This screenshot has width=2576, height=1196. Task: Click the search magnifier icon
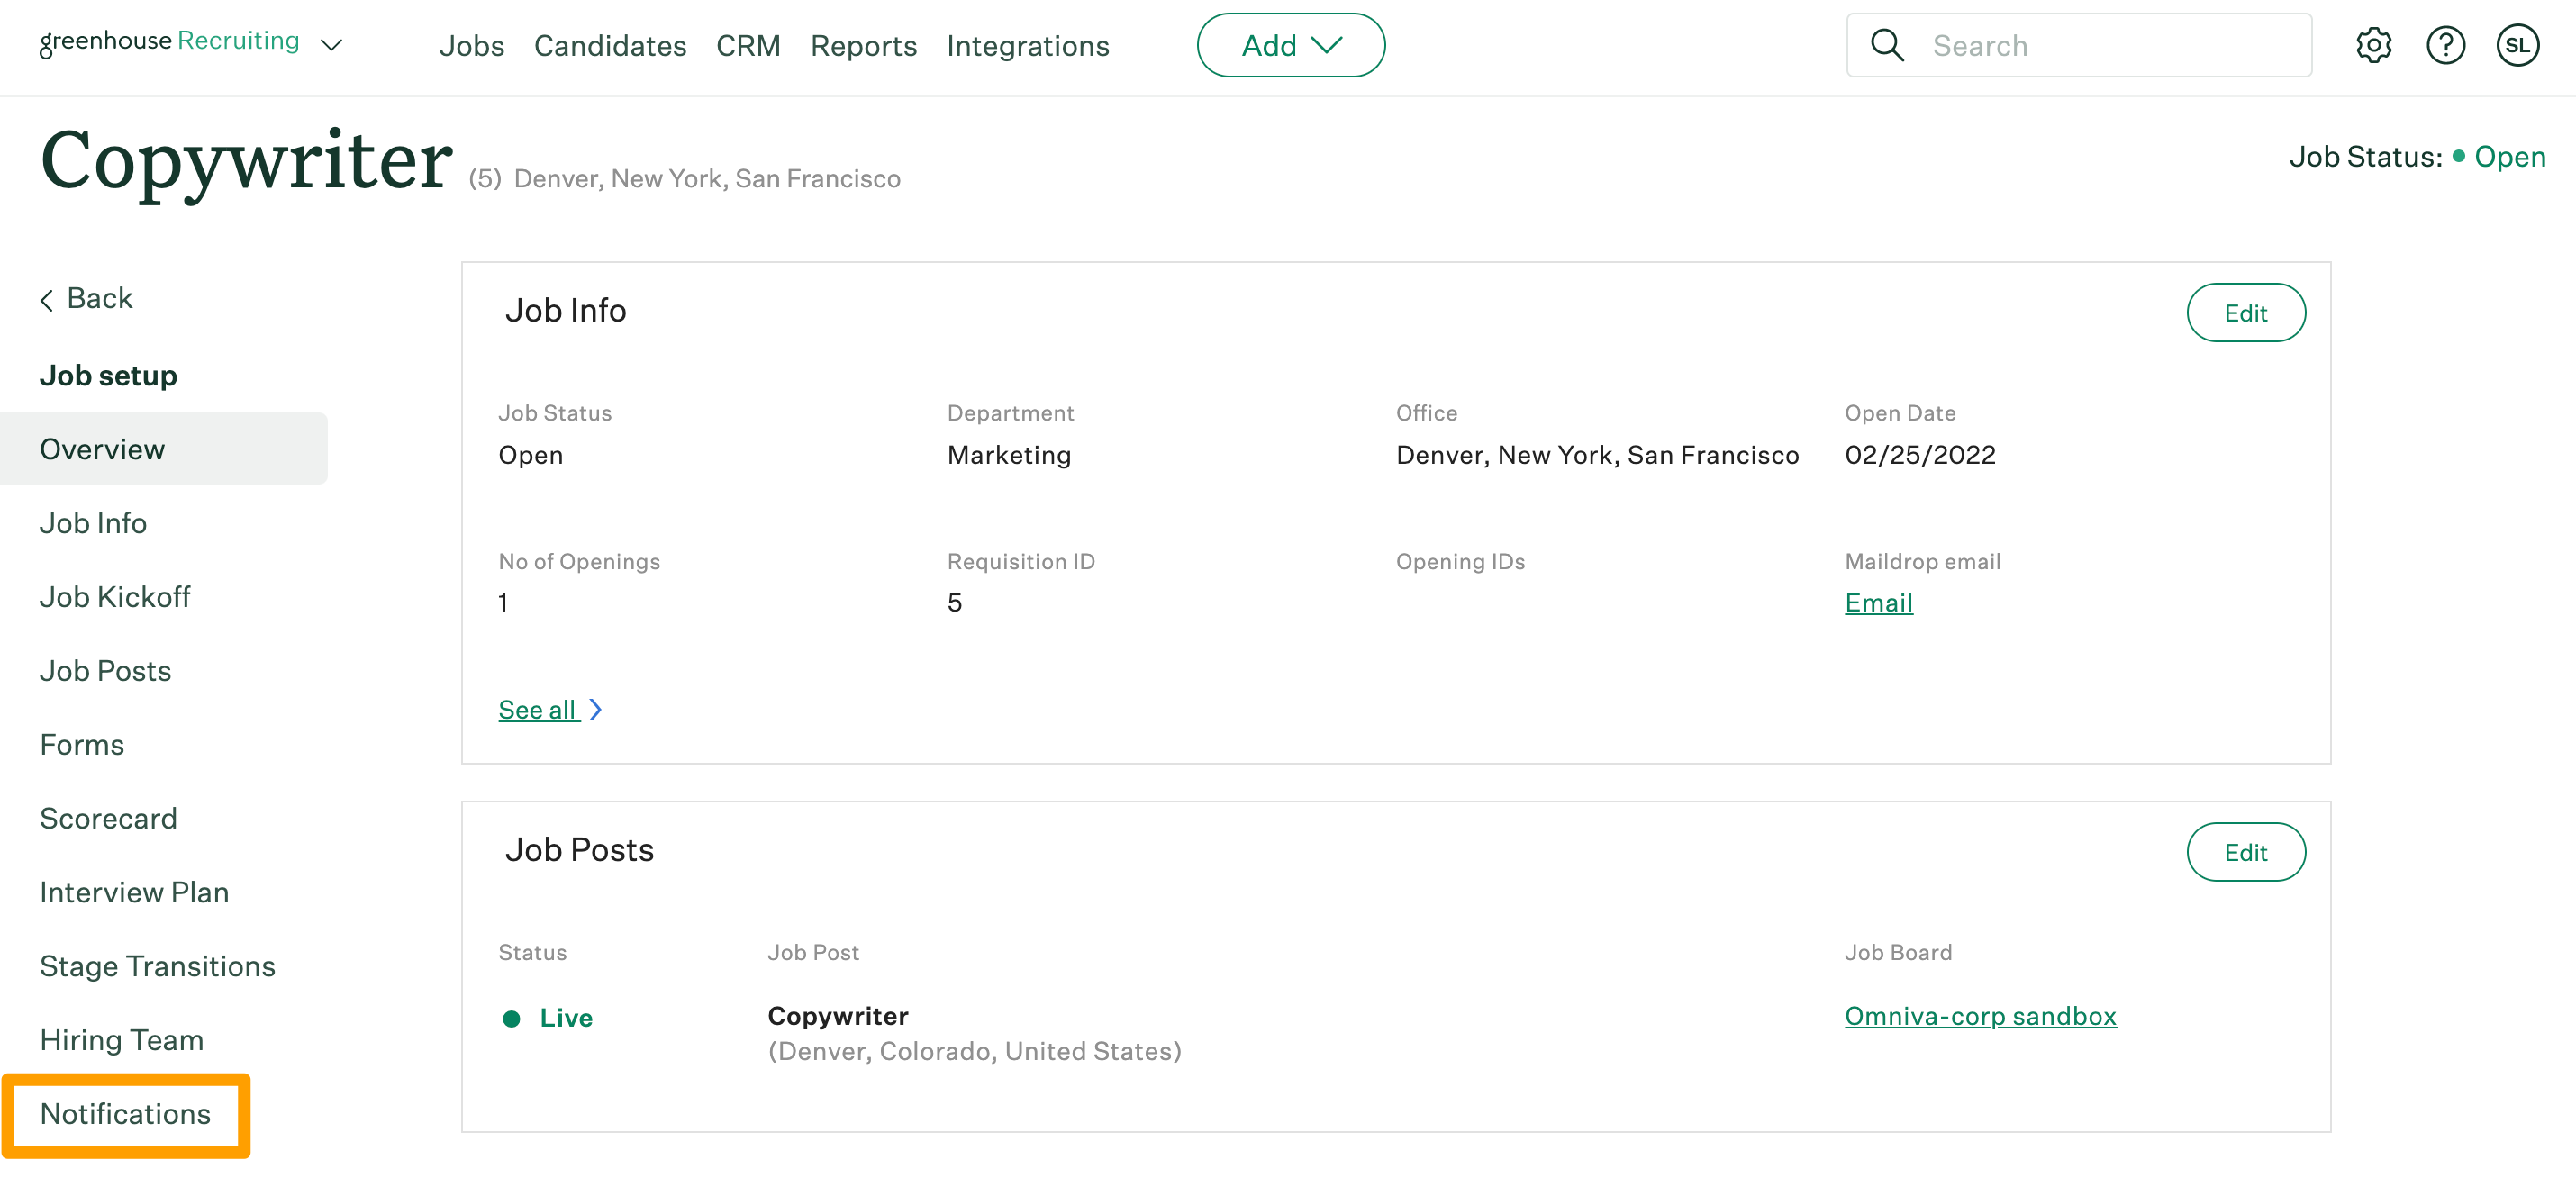[1887, 45]
